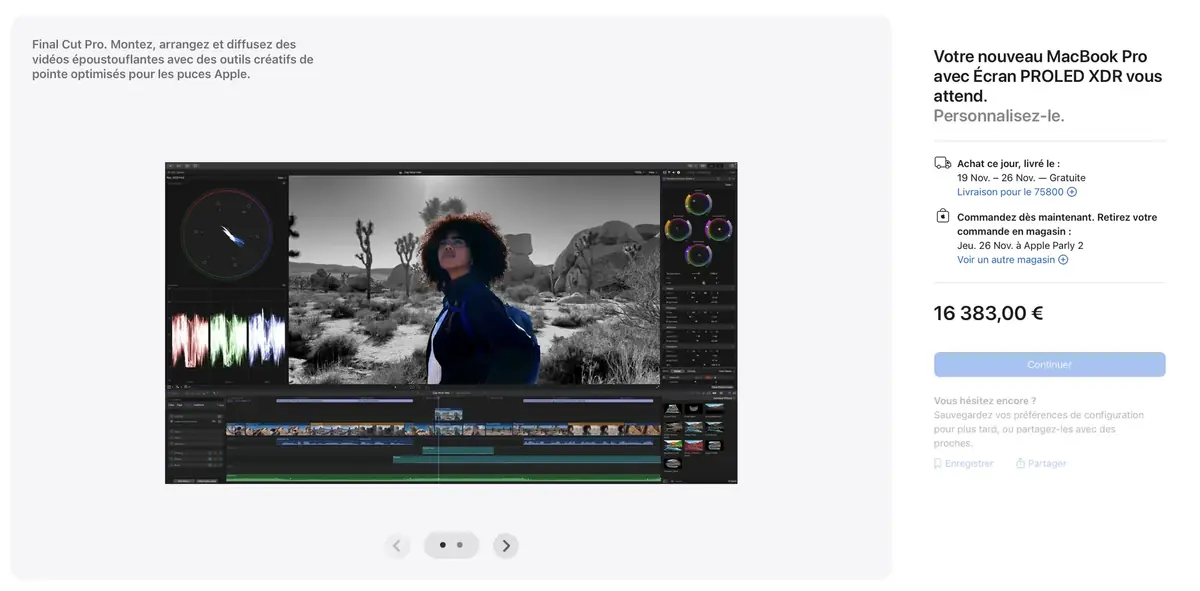Click the Jeu. 26 Nov. à Apple Parly 2 text

coord(1020,246)
